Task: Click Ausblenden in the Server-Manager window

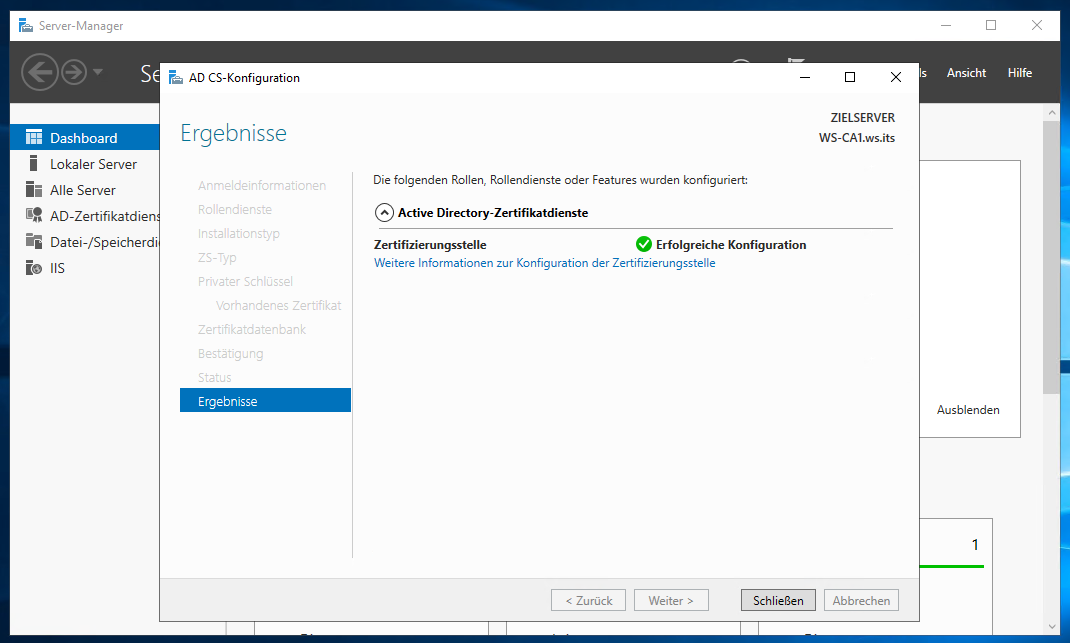Action: [x=968, y=410]
